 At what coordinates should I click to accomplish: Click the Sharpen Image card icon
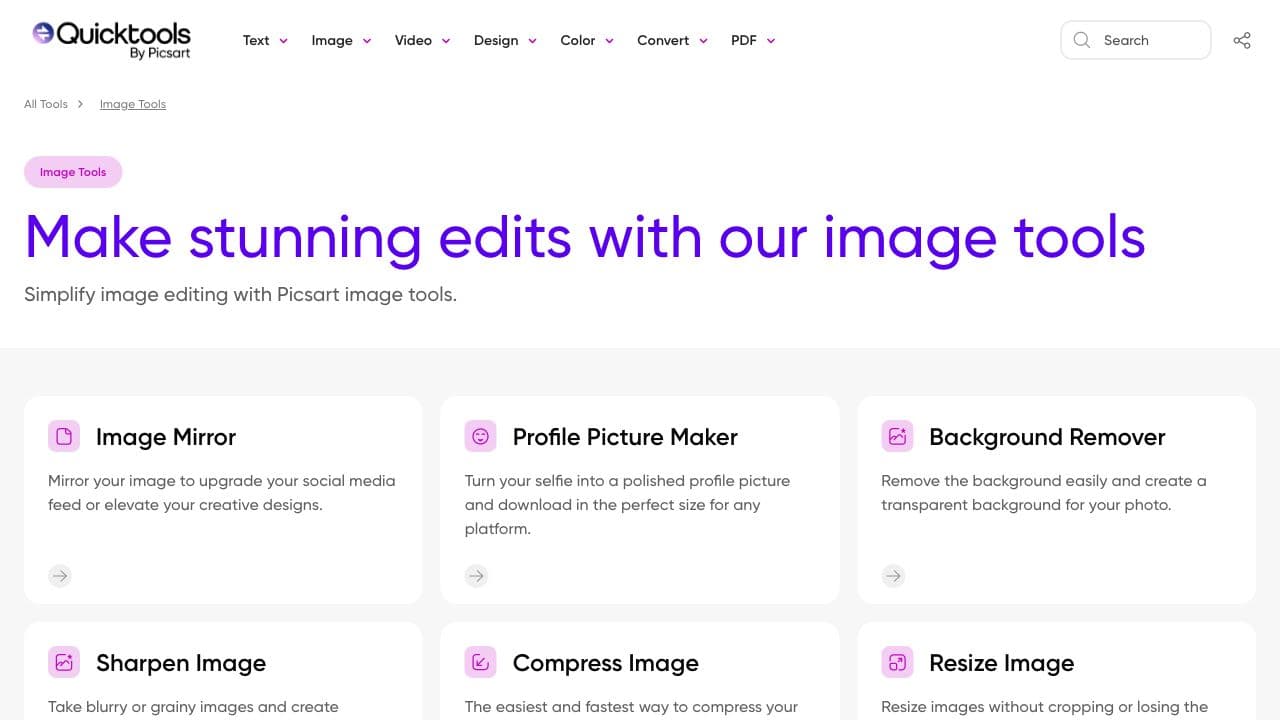pos(64,662)
